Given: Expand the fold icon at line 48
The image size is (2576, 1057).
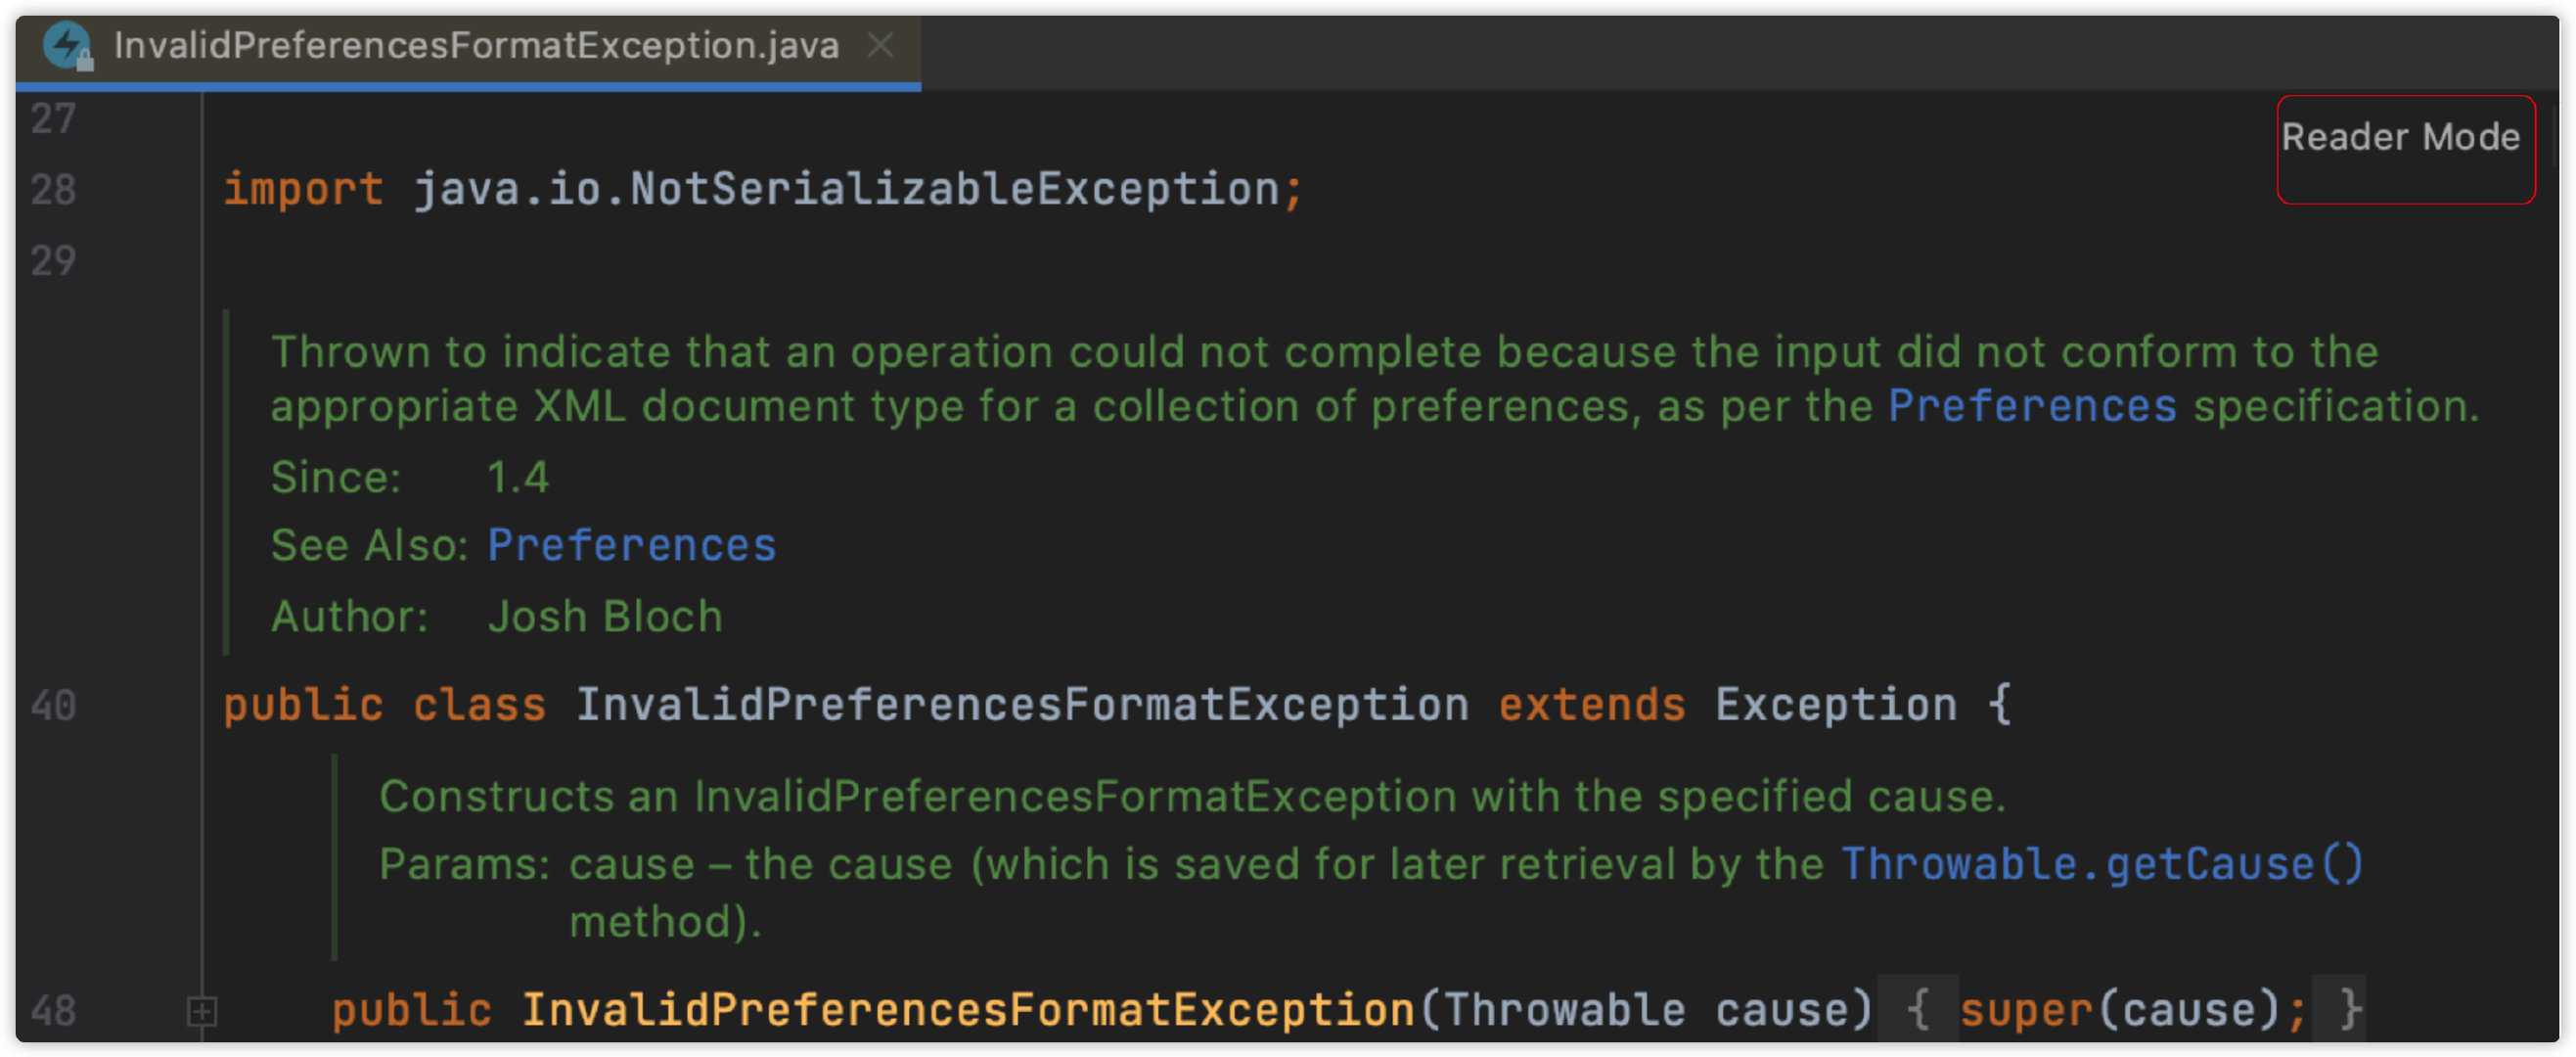Looking at the screenshot, I should tap(201, 1011).
